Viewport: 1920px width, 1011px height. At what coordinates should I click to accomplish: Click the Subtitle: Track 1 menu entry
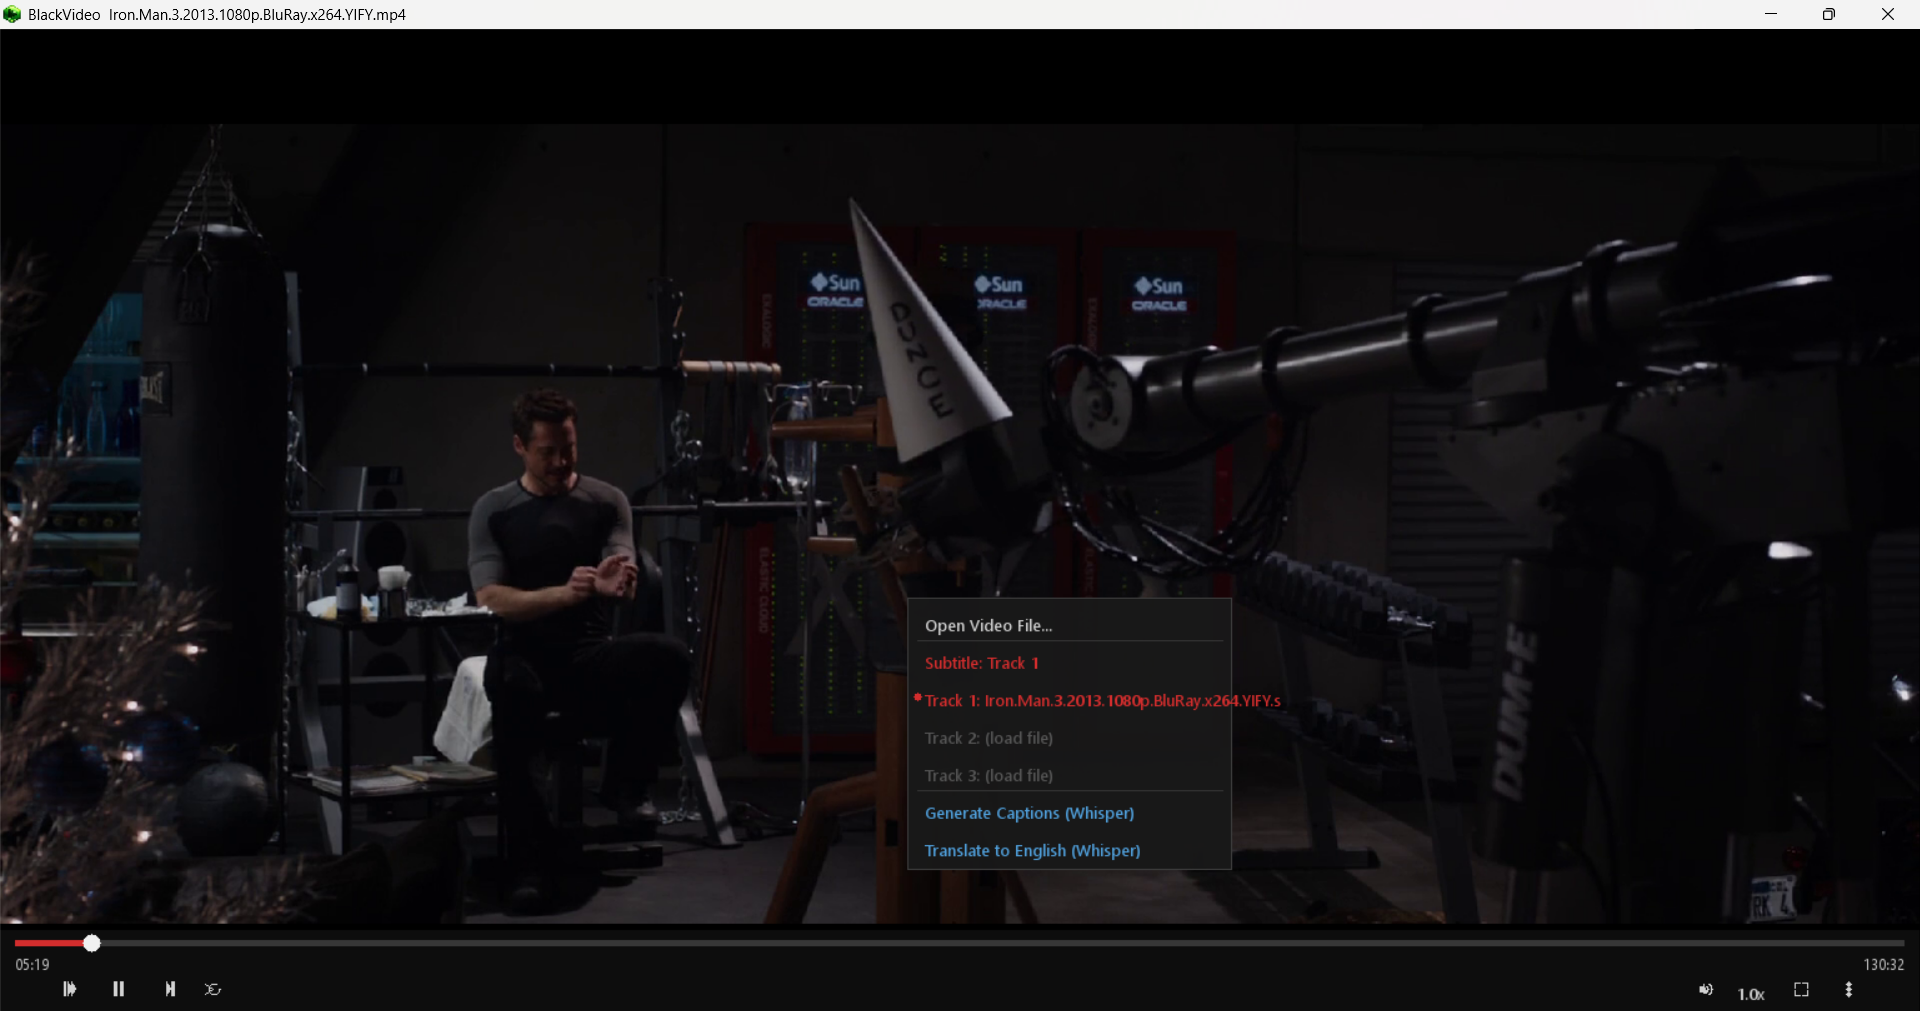(1069, 663)
